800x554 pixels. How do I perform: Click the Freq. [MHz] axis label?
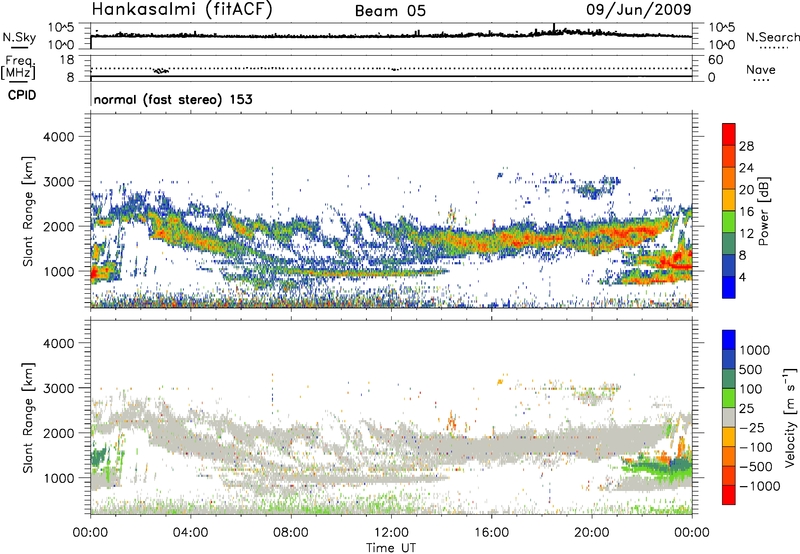coord(18,67)
